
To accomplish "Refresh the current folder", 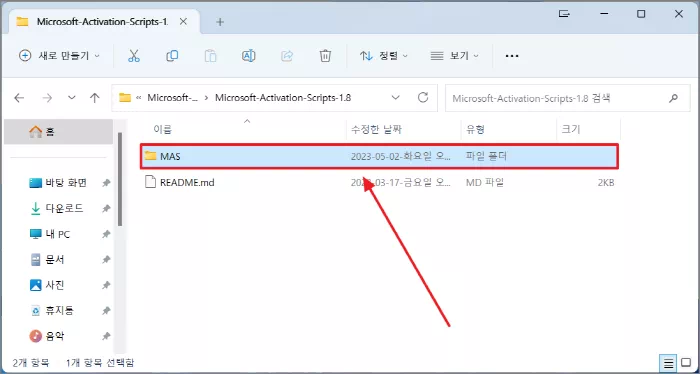I will (423, 98).
